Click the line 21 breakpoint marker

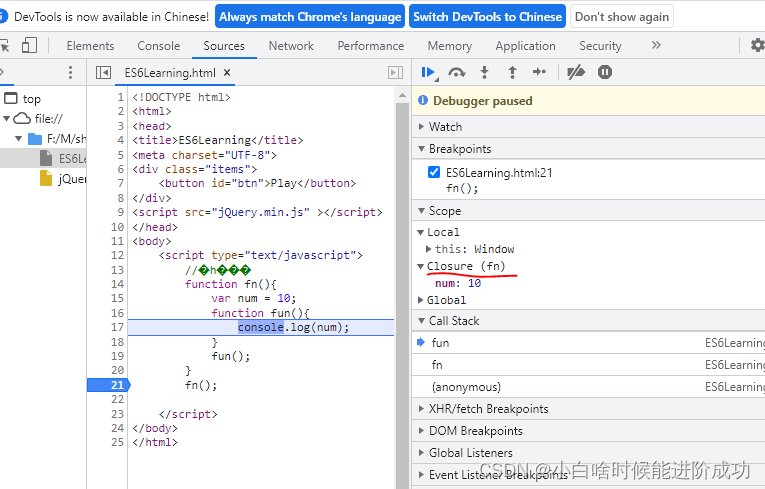107,385
